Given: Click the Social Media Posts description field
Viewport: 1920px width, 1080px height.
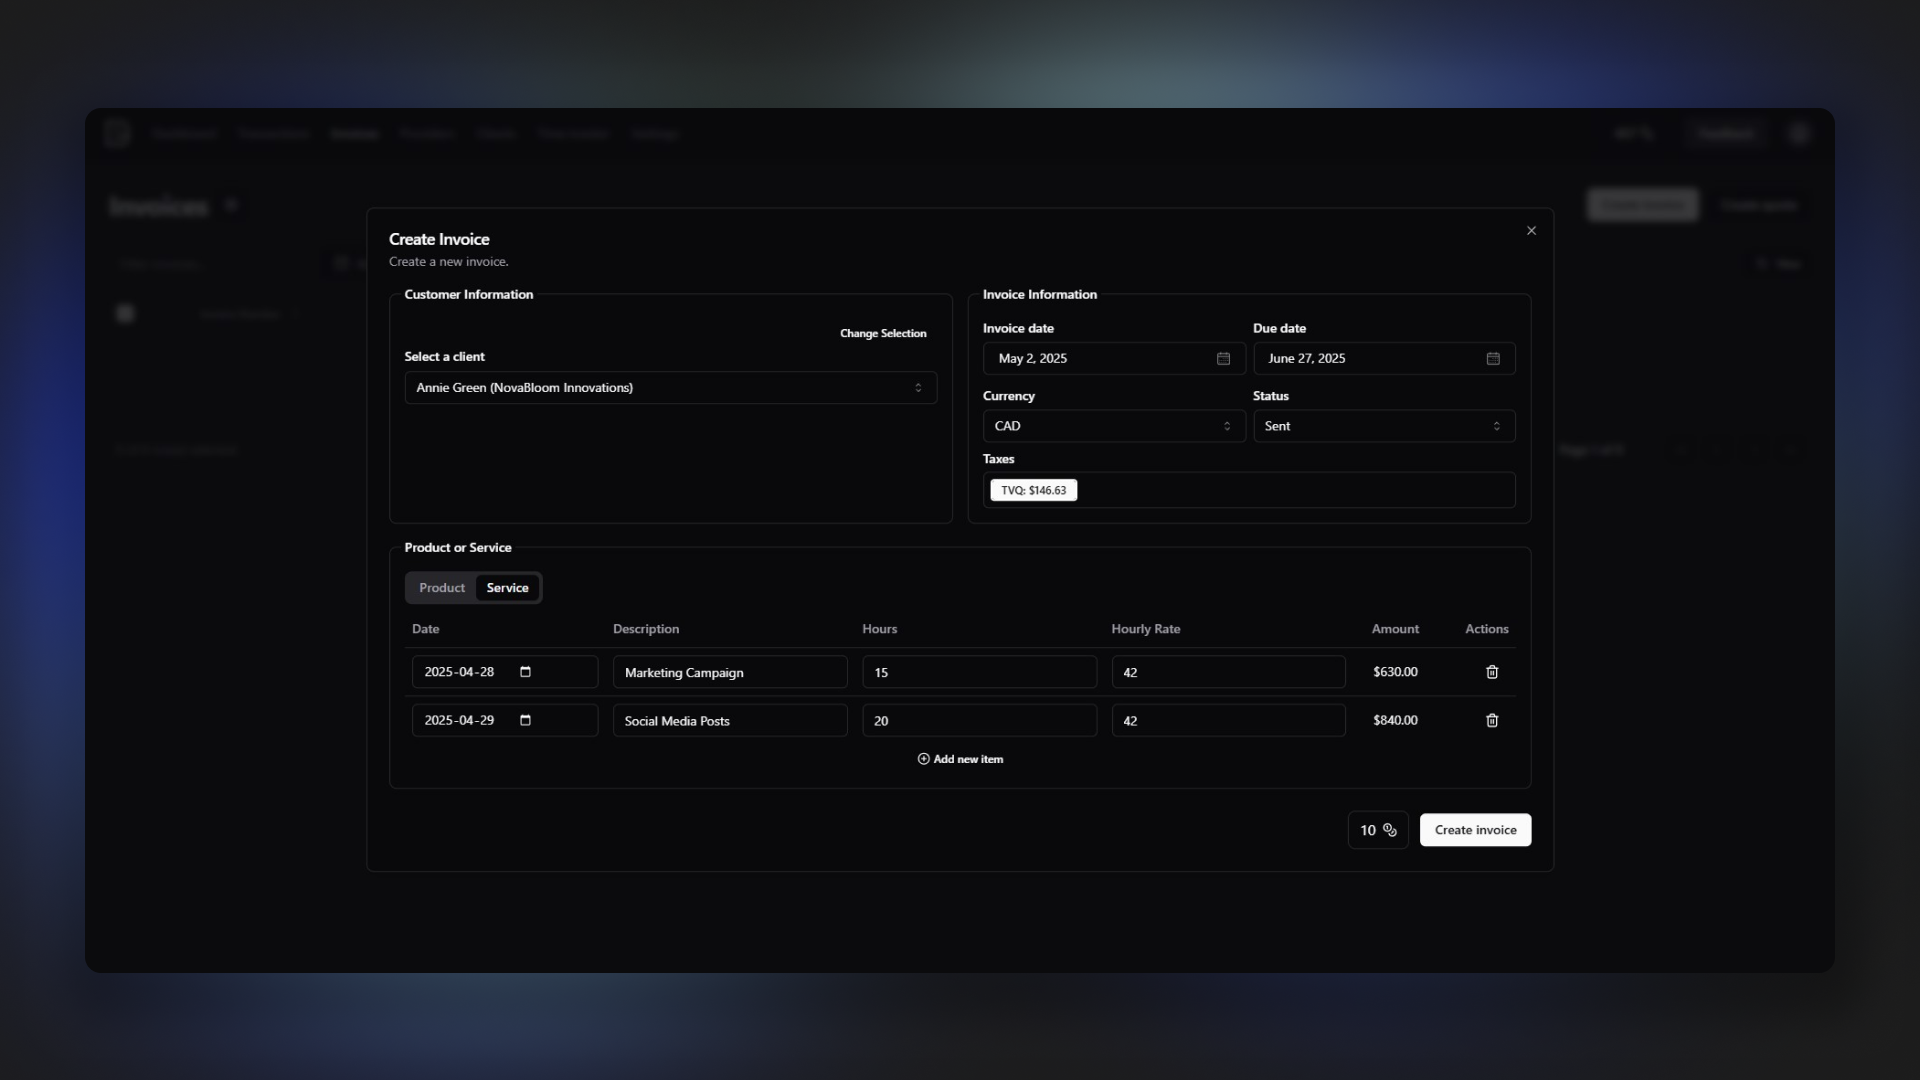Looking at the screenshot, I should tap(729, 720).
